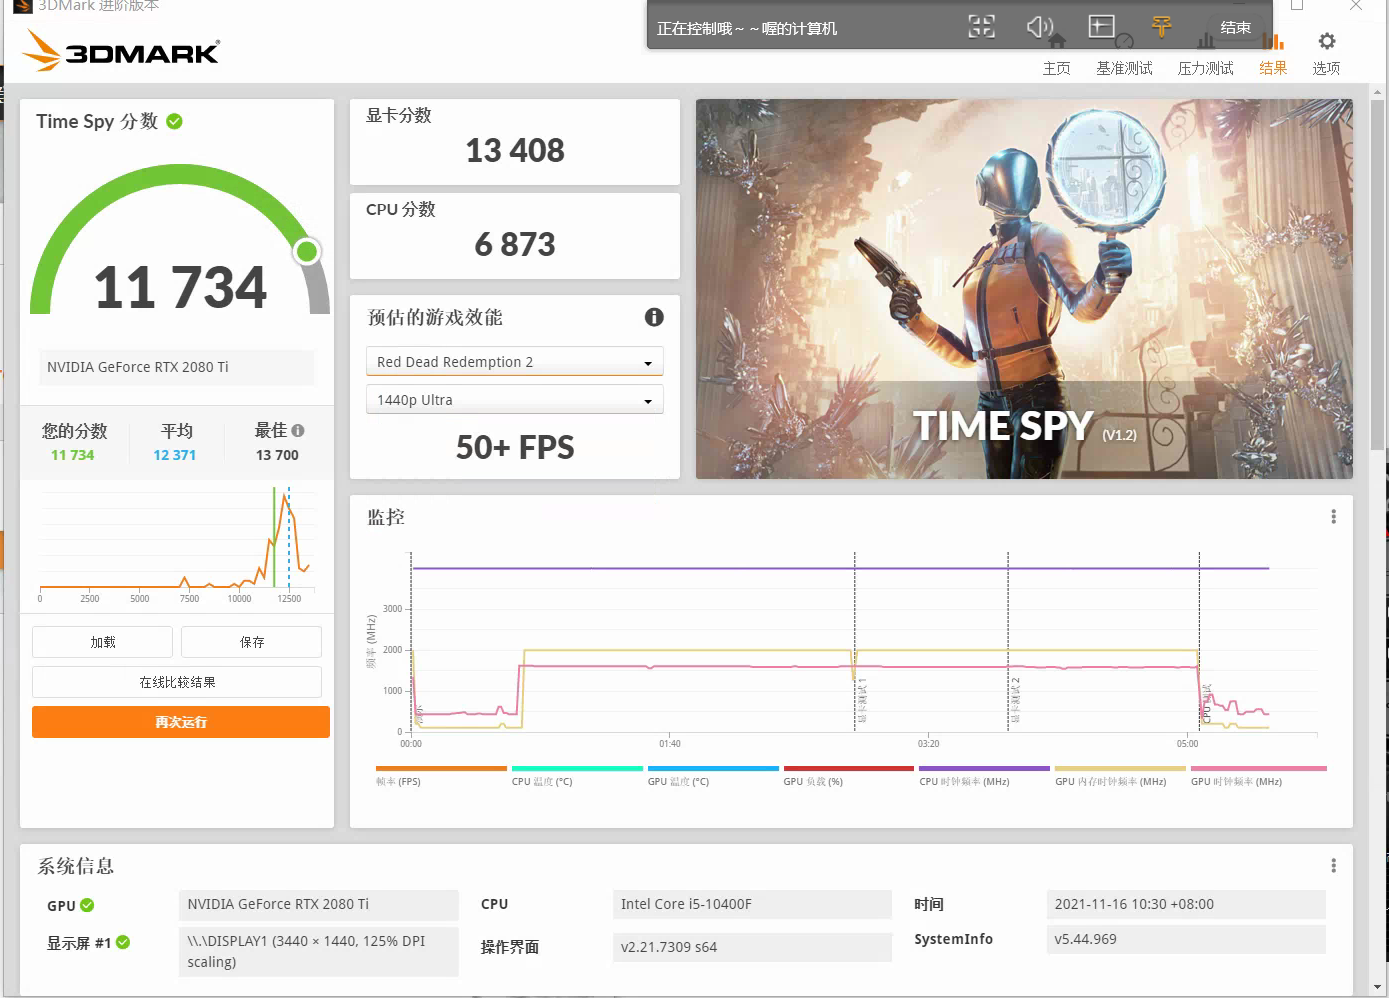Click the 显卡测试 1 marker in monitoring chart
The image size is (1389, 998).
[x=862, y=699]
